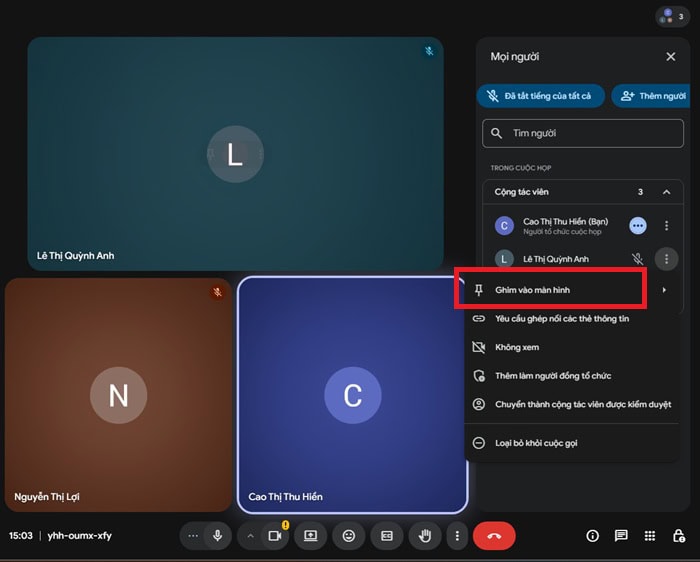Viewport: 700px width, 562px height.
Task: Click the time 15:03
Action: coord(21,535)
